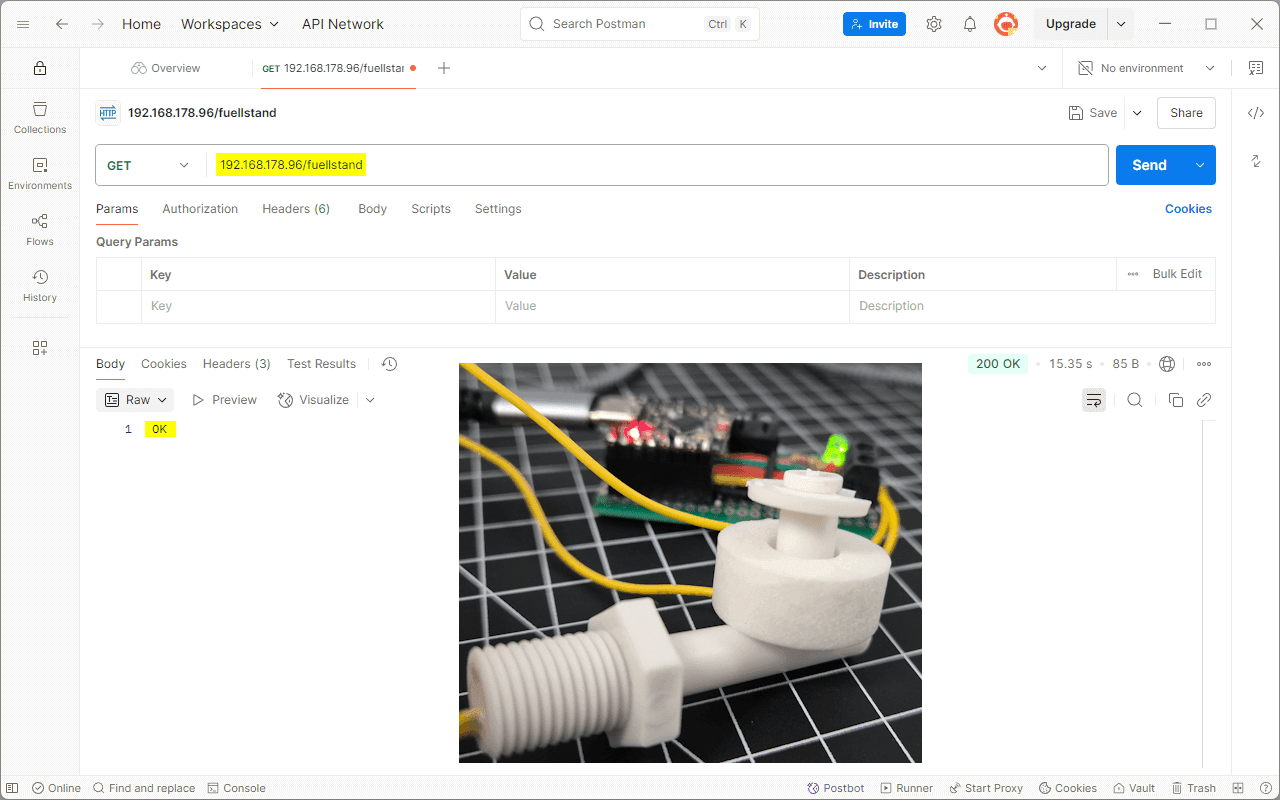Search the response with magnifier icon
Viewport: 1280px width, 800px height.
click(1134, 400)
